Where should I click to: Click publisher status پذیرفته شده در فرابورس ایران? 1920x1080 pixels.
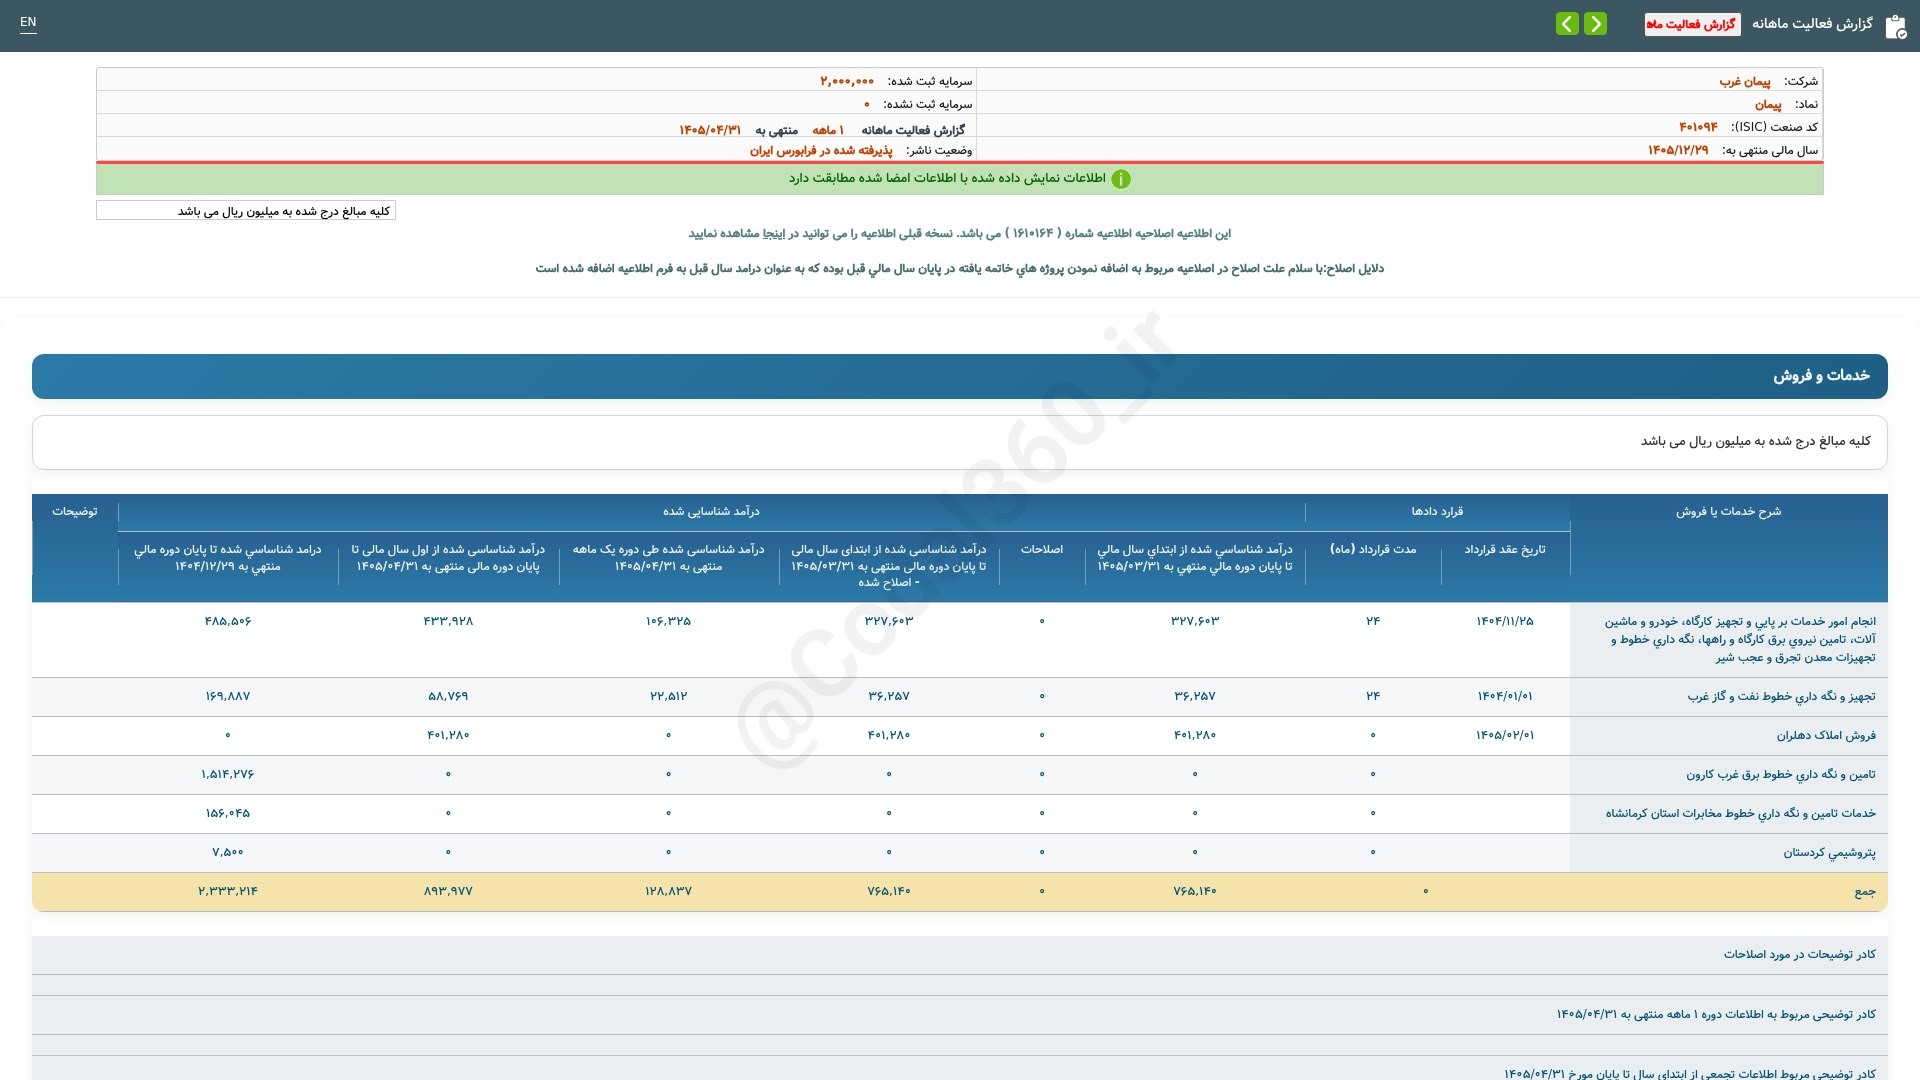coord(821,150)
